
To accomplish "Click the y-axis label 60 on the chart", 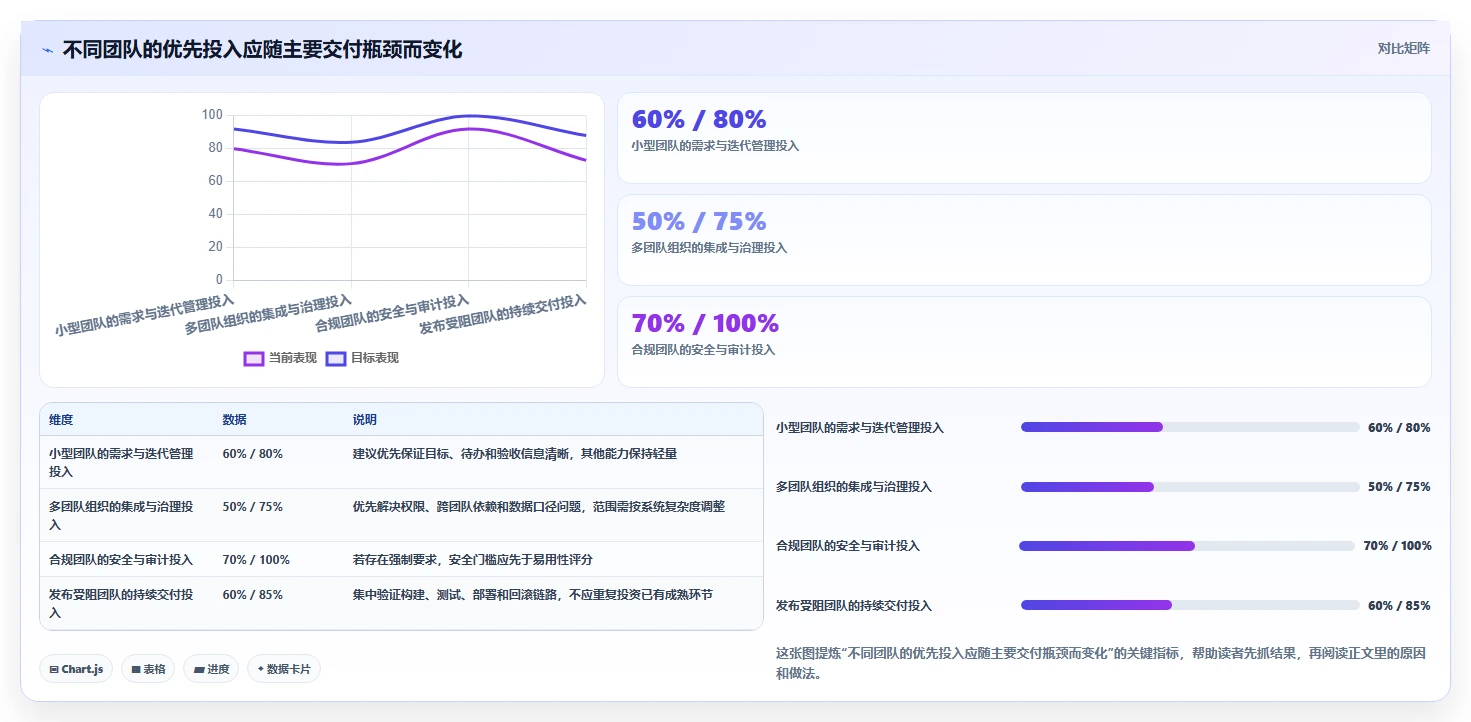I will 215,181.
